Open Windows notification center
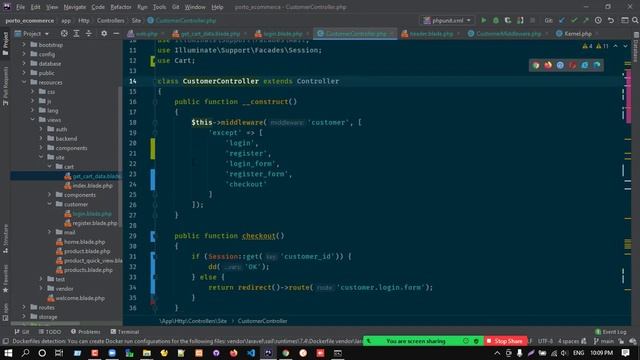This screenshot has width=640, height=360. tap(626, 353)
